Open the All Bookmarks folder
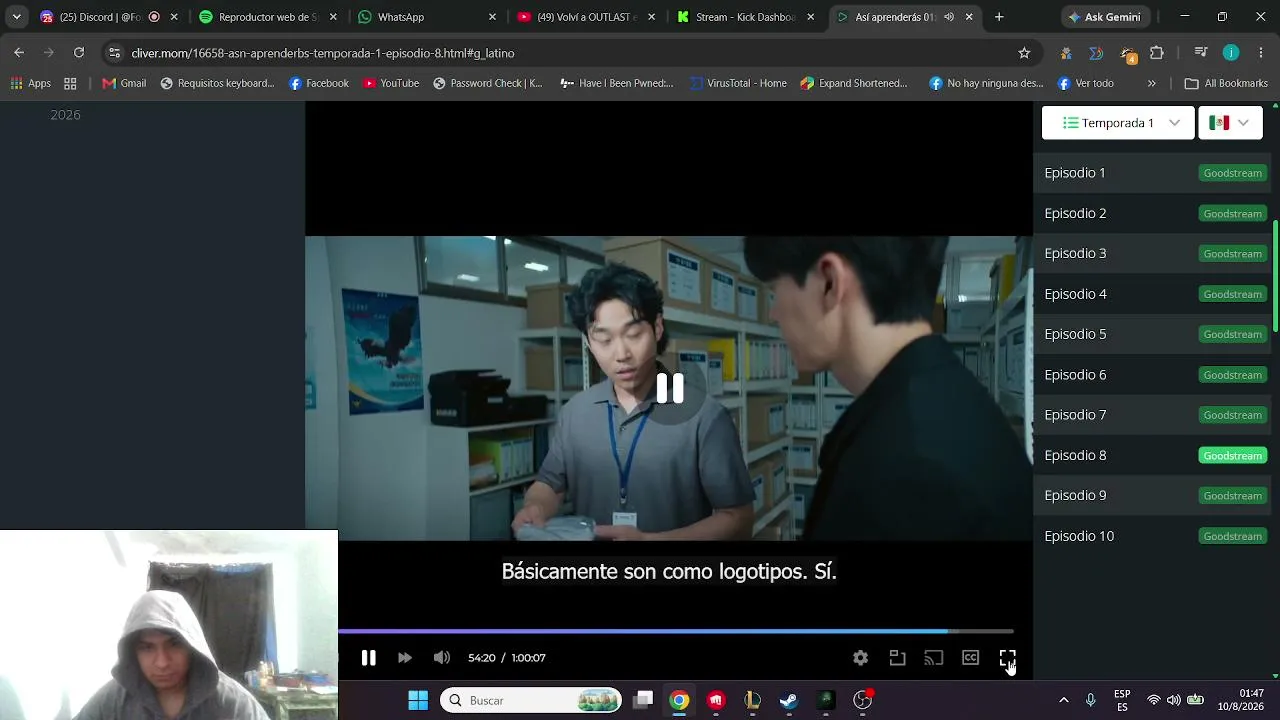 click(x=1226, y=83)
